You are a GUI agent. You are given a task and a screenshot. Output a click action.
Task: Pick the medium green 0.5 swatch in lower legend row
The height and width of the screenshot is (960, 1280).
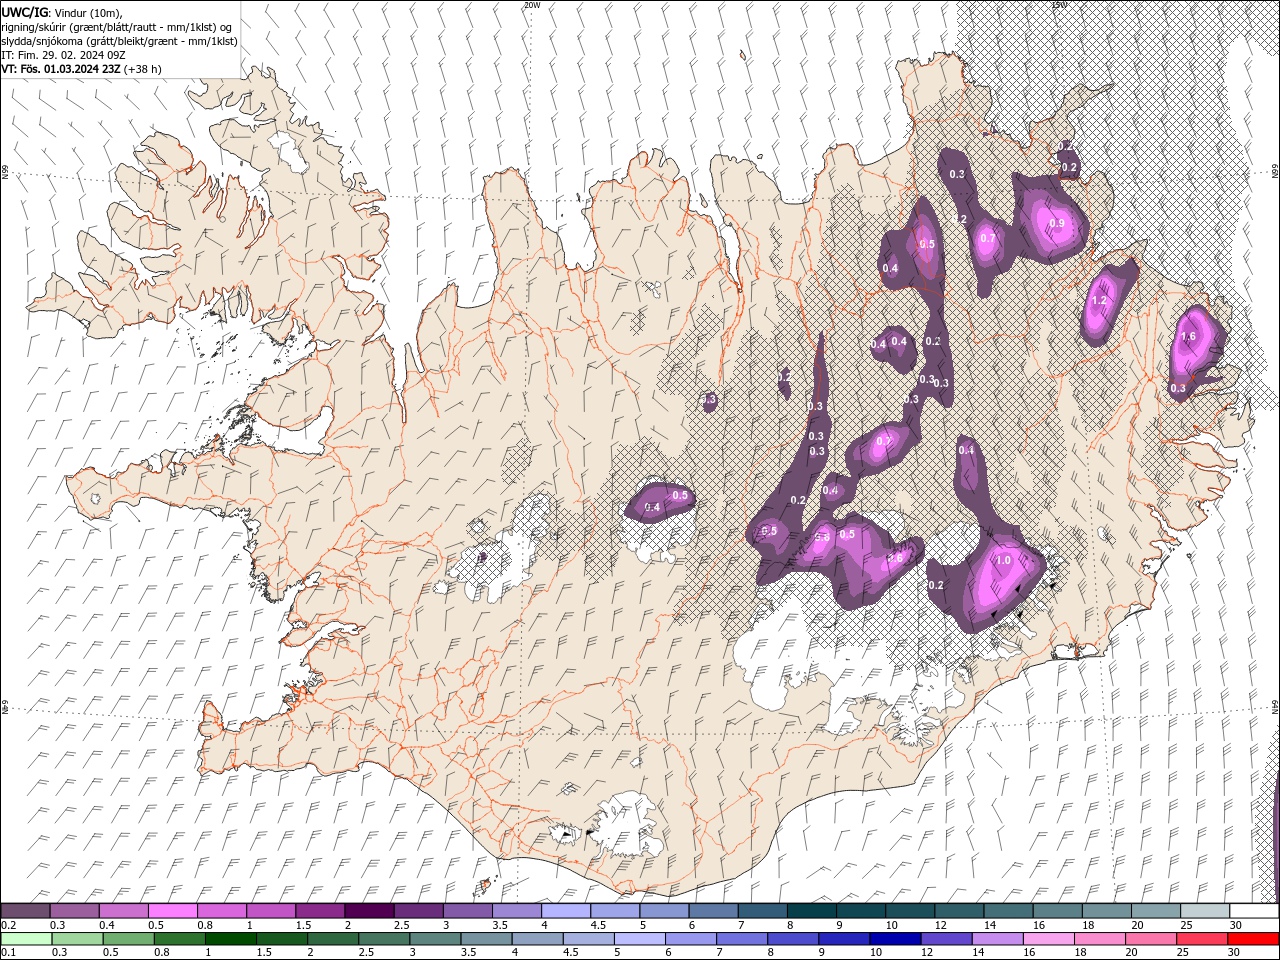128,939
